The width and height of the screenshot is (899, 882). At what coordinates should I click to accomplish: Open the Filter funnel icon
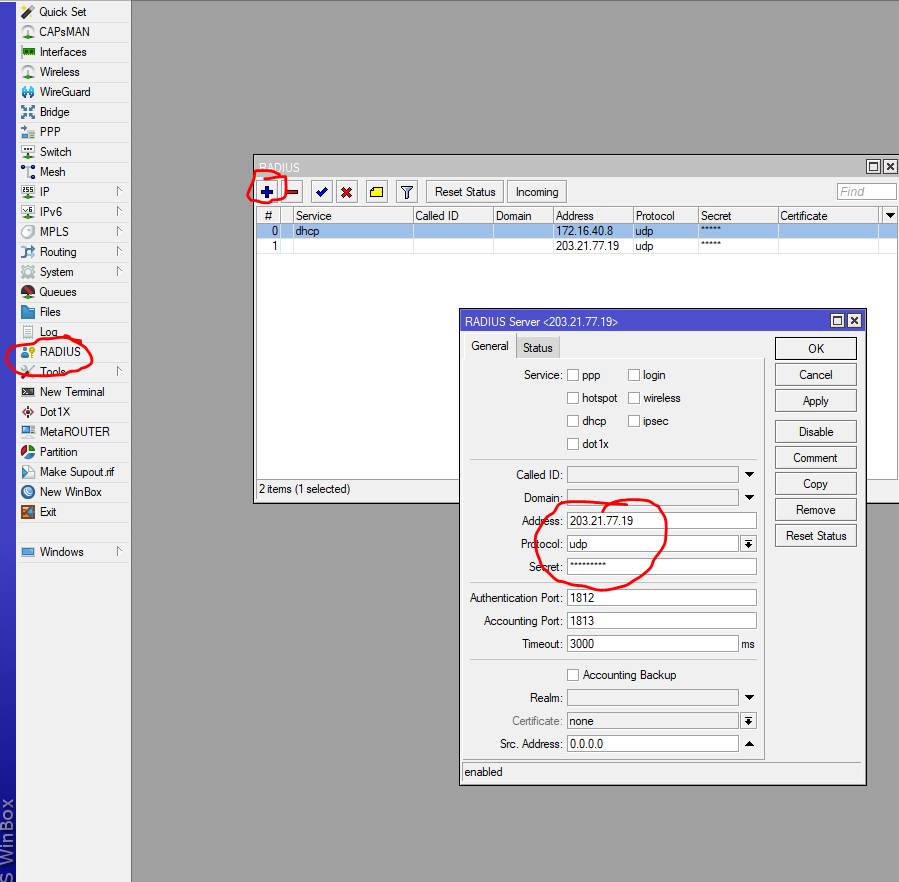point(406,192)
